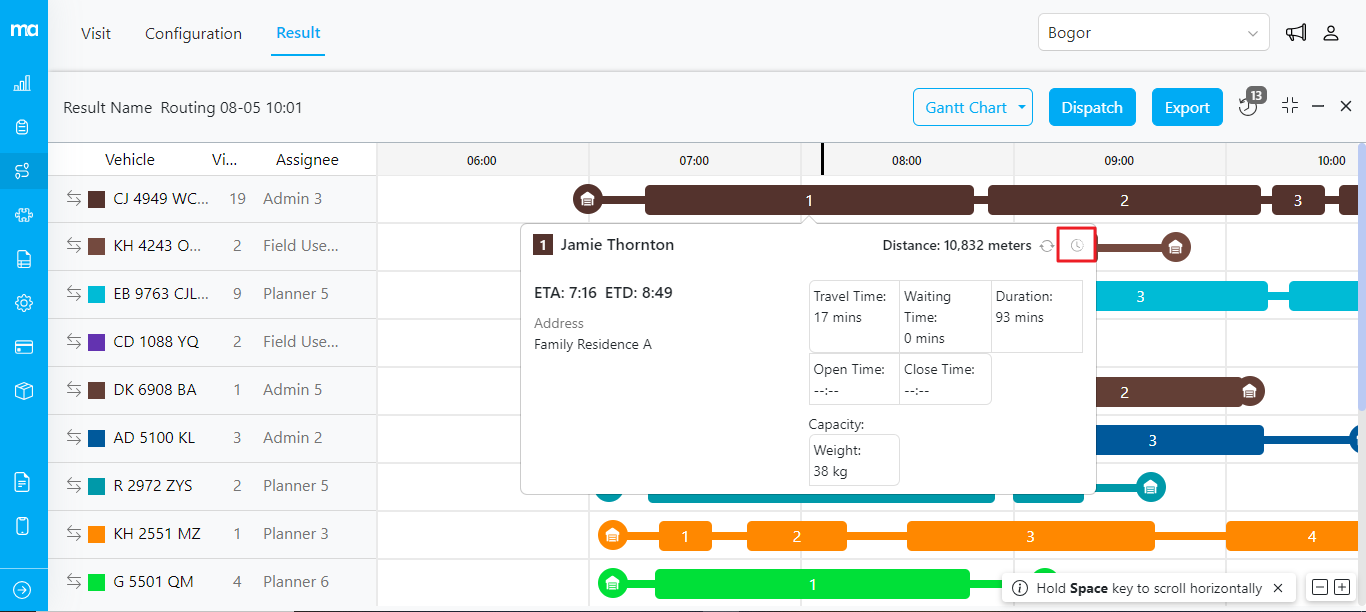The height and width of the screenshot is (612, 1366).
Task: Go to the Visit tab
Action: pyautogui.click(x=96, y=33)
